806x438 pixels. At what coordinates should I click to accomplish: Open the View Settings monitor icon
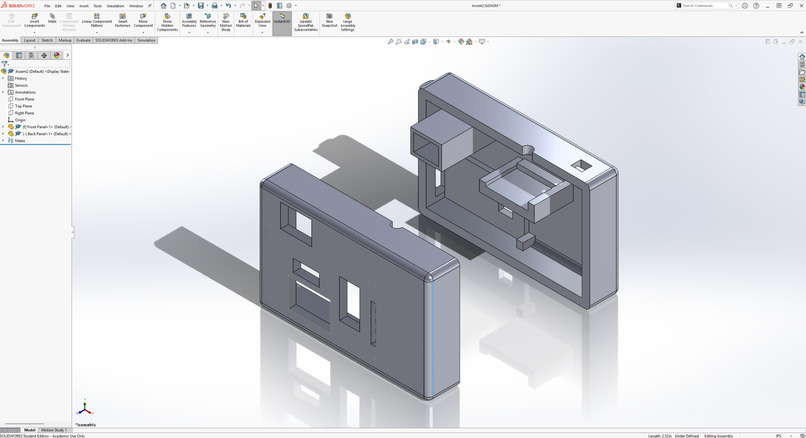point(482,42)
